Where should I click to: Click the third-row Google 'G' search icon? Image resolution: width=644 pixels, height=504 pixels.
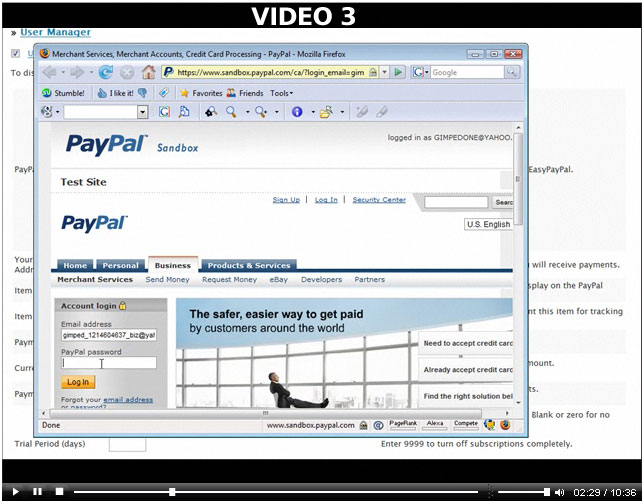point(164,112)
